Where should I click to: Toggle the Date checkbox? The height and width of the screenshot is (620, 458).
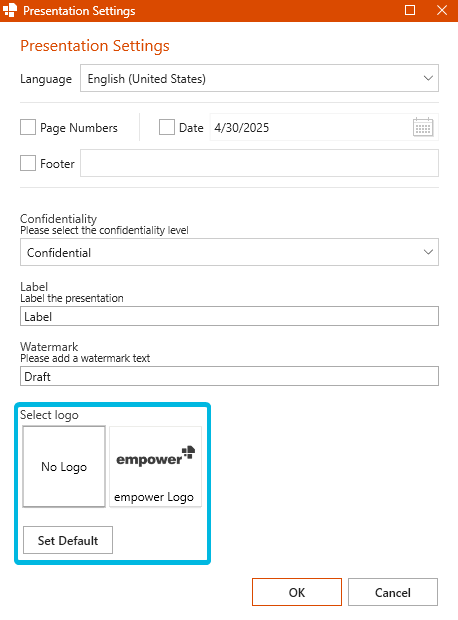point(167,127)
